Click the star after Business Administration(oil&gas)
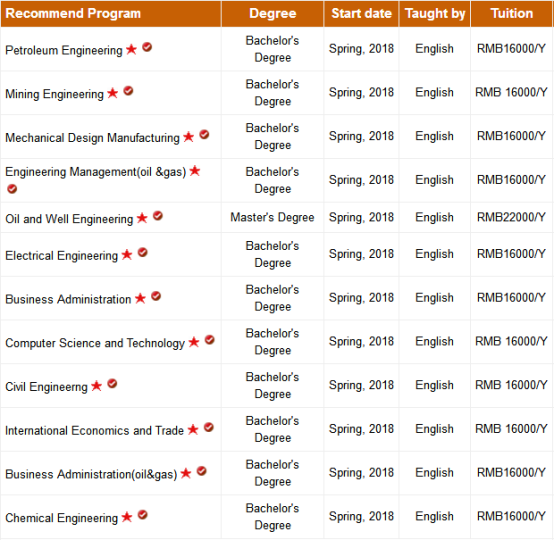This screenshot has height=542, width=555. click(186, 473)
